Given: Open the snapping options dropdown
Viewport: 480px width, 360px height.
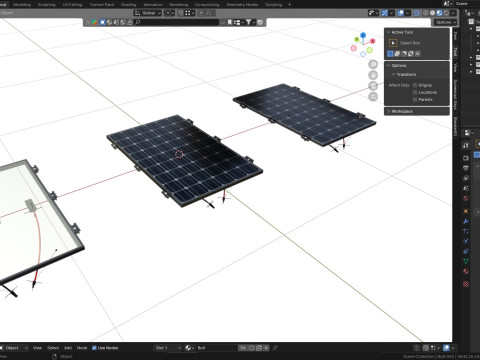Looking at the screenshot, I should (x=190, y=13).
